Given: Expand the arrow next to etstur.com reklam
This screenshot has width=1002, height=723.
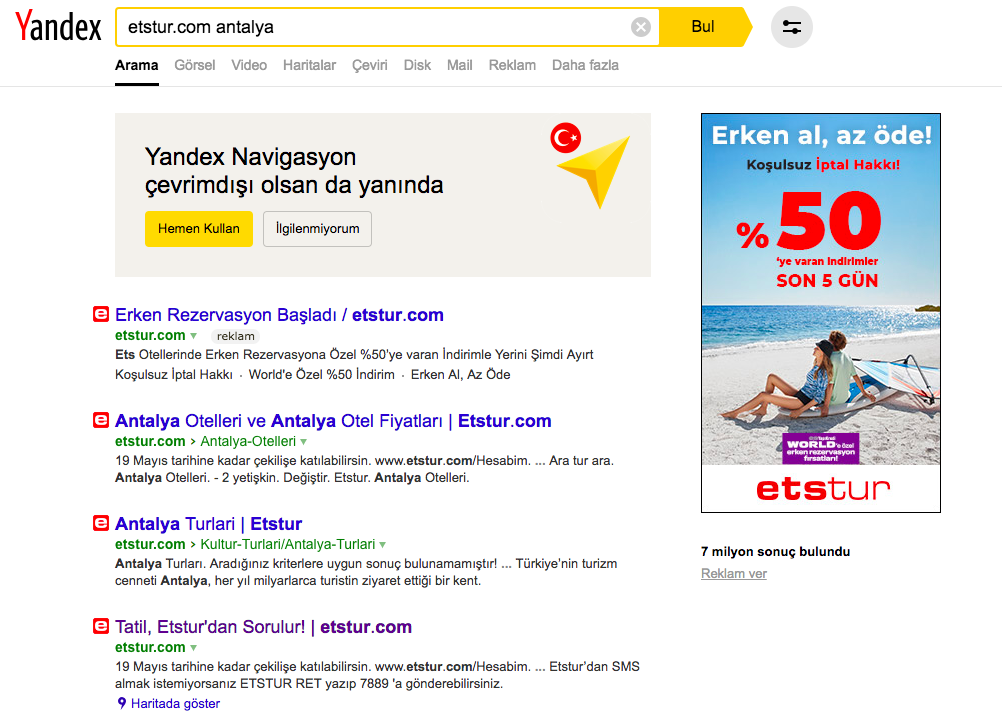Looking at the screenshot, I should pos(194,336).
